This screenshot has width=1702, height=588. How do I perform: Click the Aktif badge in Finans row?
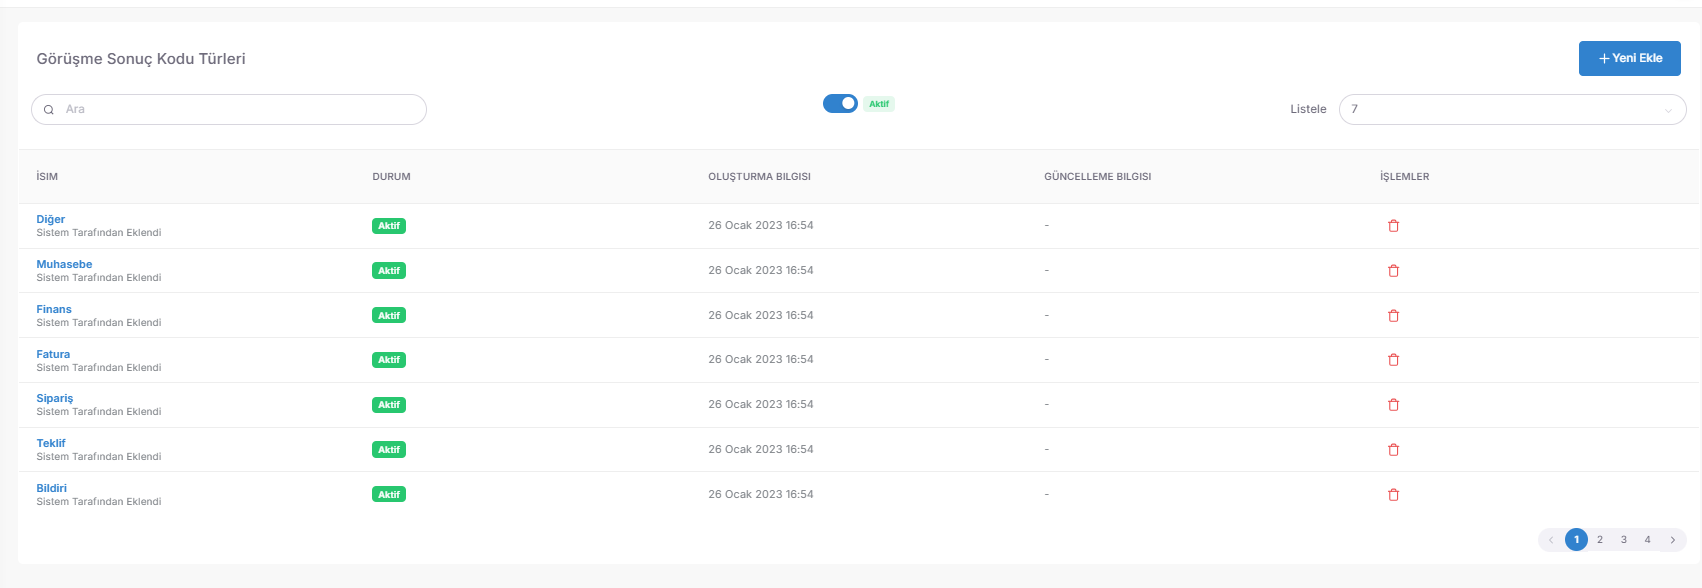click(389, 316)
